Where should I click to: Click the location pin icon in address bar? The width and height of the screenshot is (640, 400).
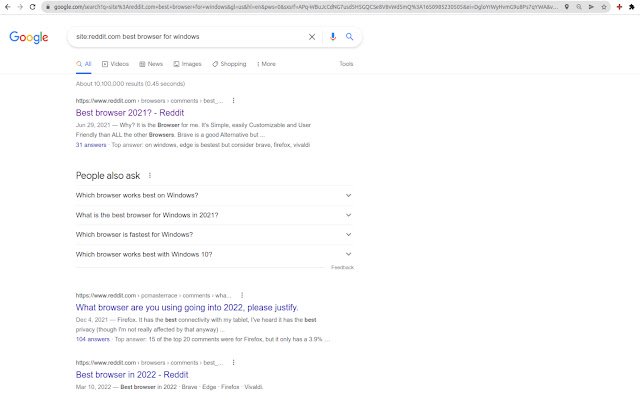[567, 7]
